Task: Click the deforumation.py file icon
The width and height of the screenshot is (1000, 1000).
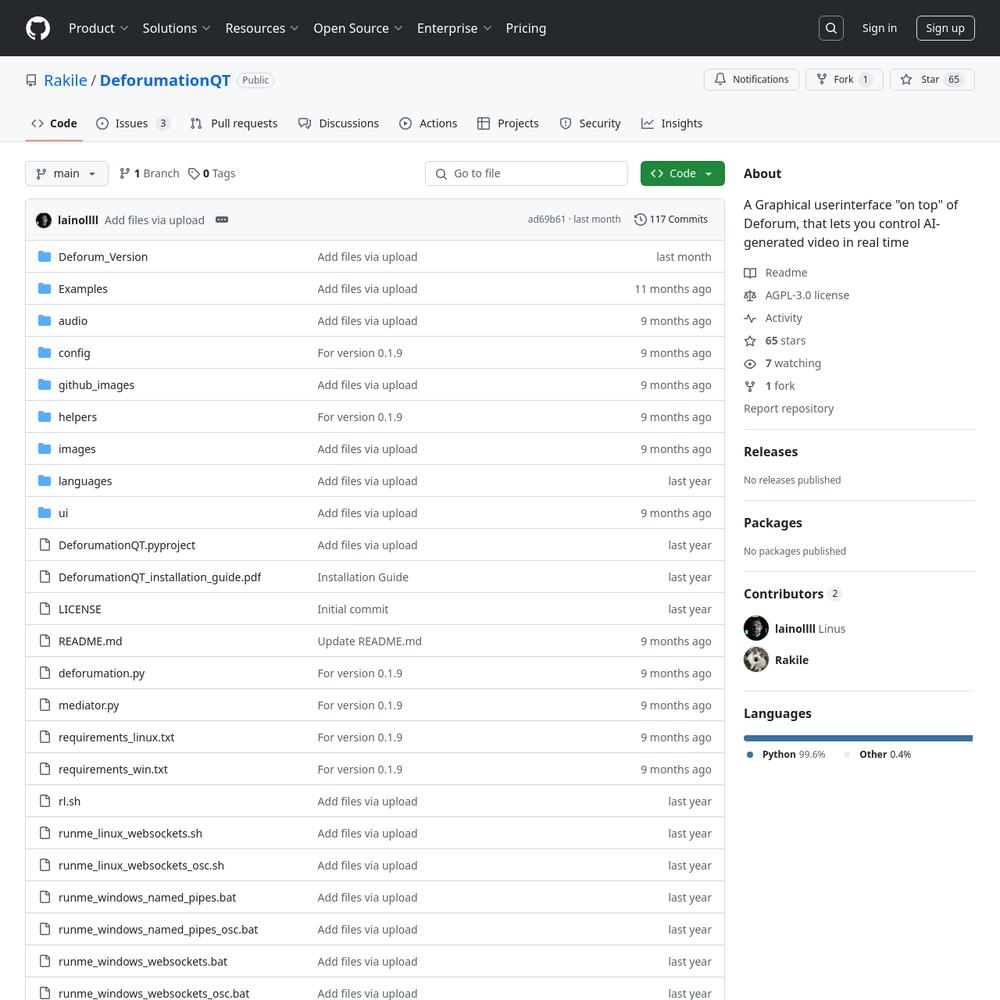Action: point(45,672)
